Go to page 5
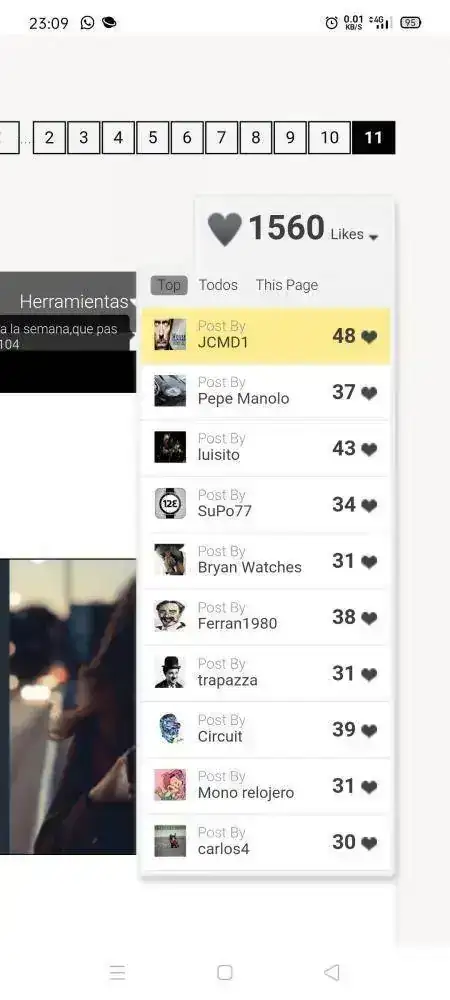This screenshot has height=1000, width=450. pos(152,138)
